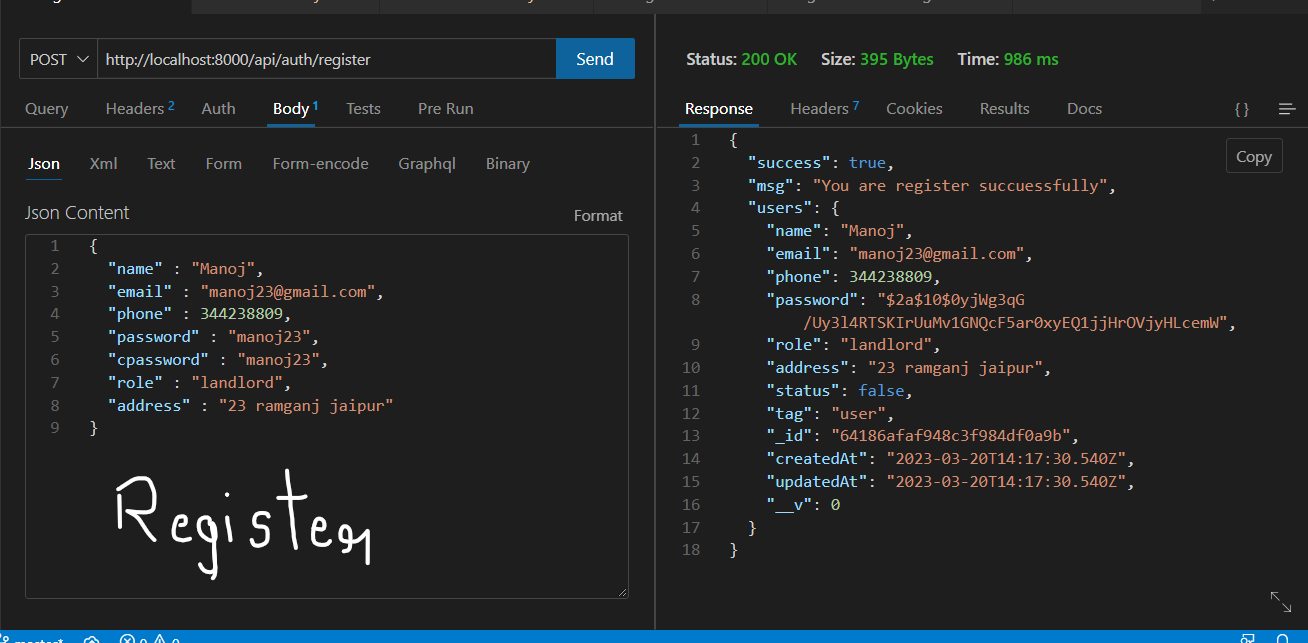Click the "createdAt" response line
Viewport: 1308px width, 643px height.
tap(950, 459)
